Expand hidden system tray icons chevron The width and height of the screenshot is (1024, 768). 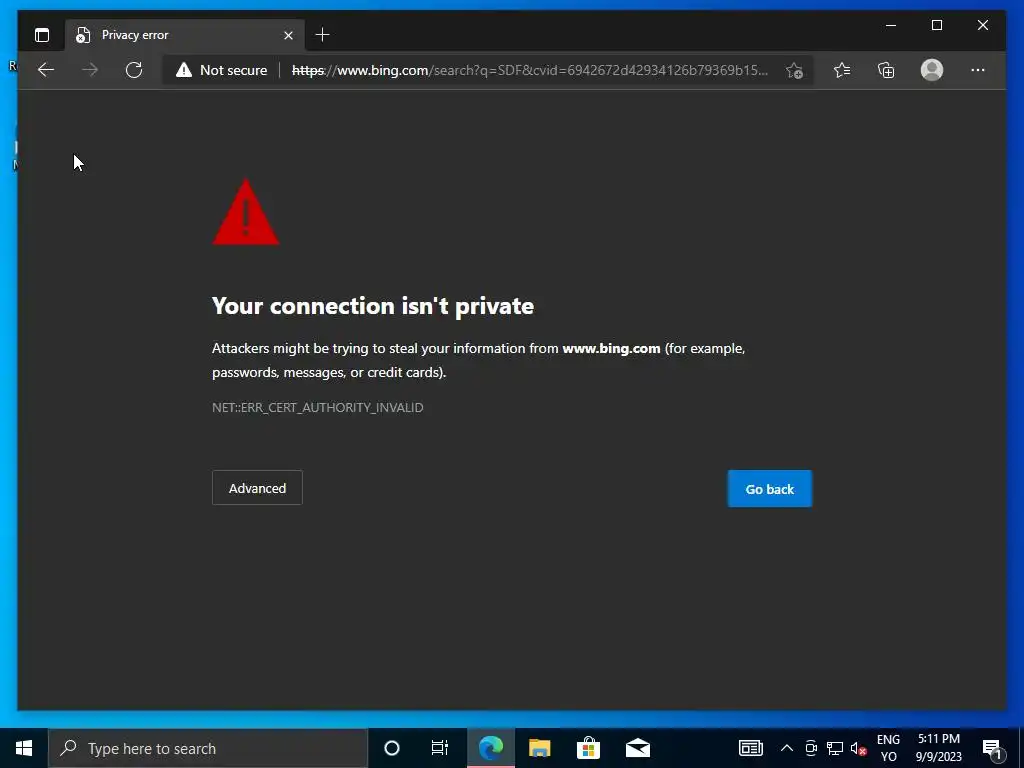(x=787, y=748)
